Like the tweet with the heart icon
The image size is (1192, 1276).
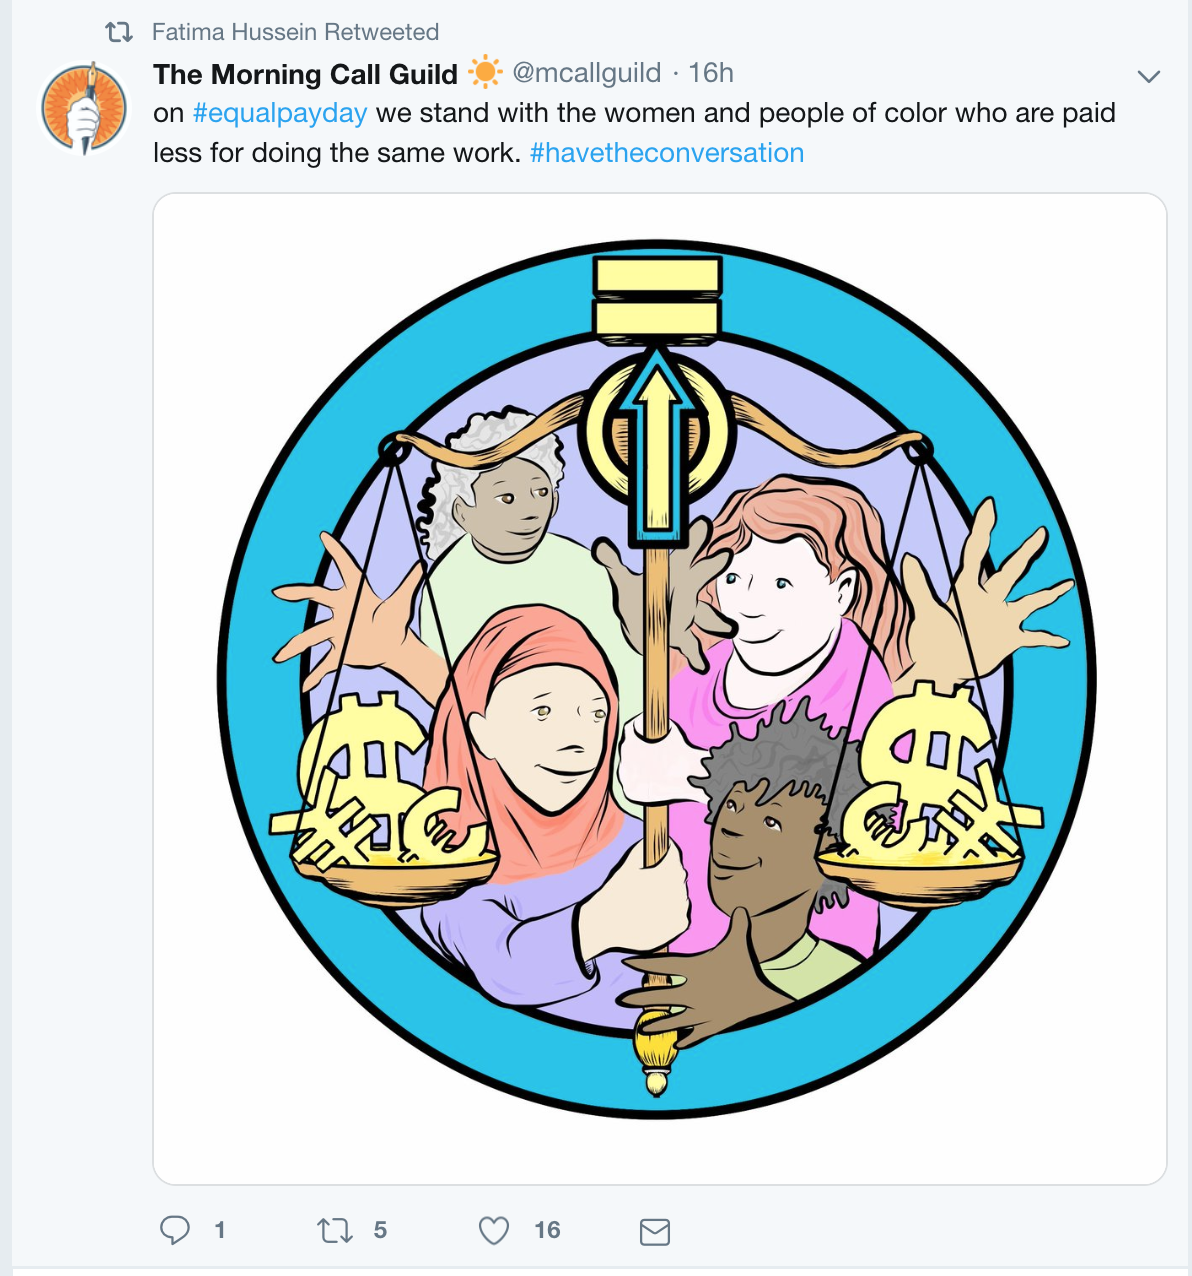[x=494, y=1230]
